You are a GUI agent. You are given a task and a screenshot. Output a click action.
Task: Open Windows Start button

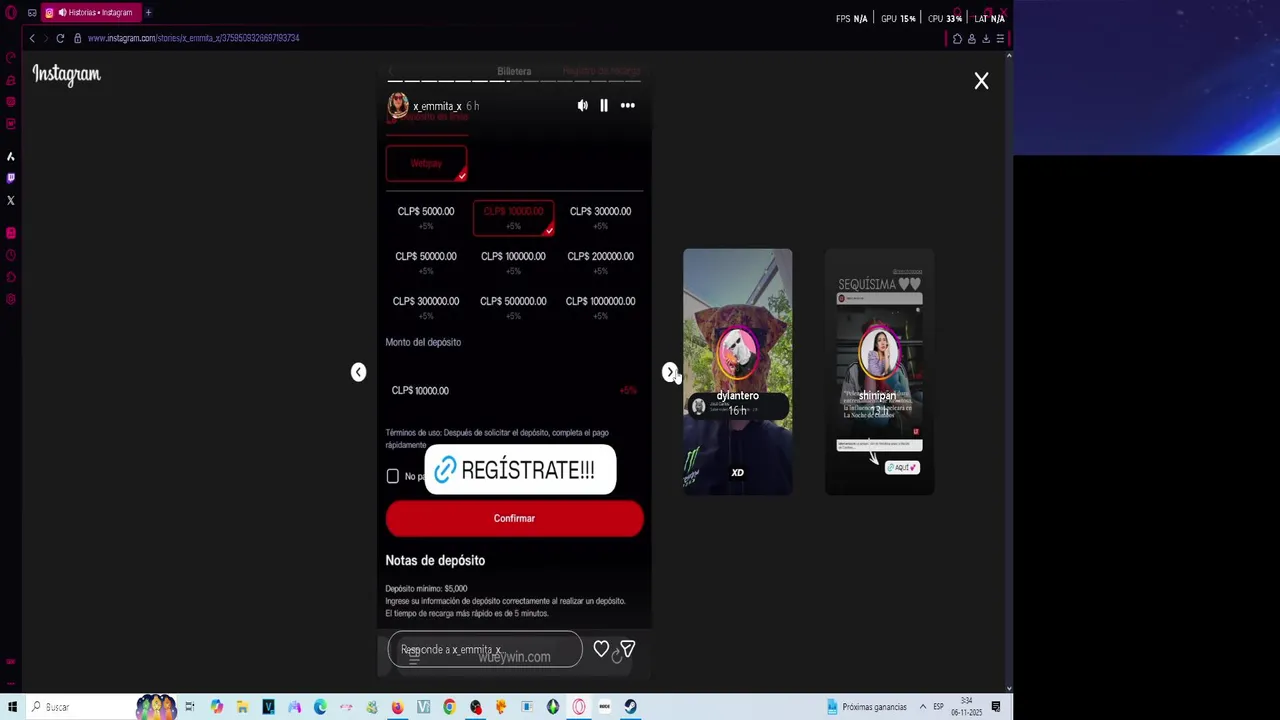[x=12, y=707]
